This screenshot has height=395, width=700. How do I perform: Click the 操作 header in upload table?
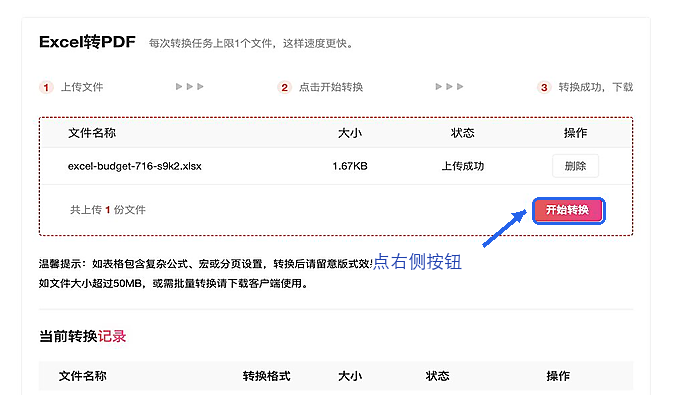575,133
